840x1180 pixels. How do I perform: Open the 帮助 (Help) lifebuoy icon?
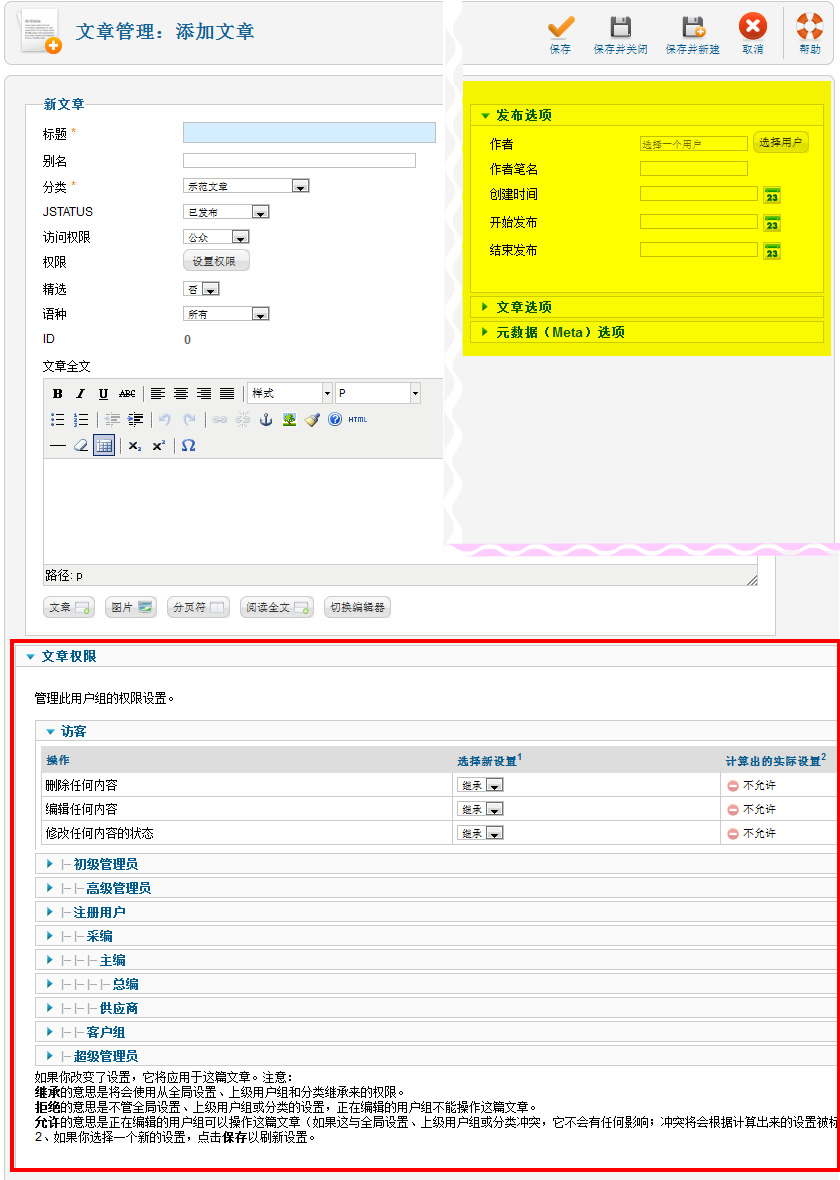point(810,27)
